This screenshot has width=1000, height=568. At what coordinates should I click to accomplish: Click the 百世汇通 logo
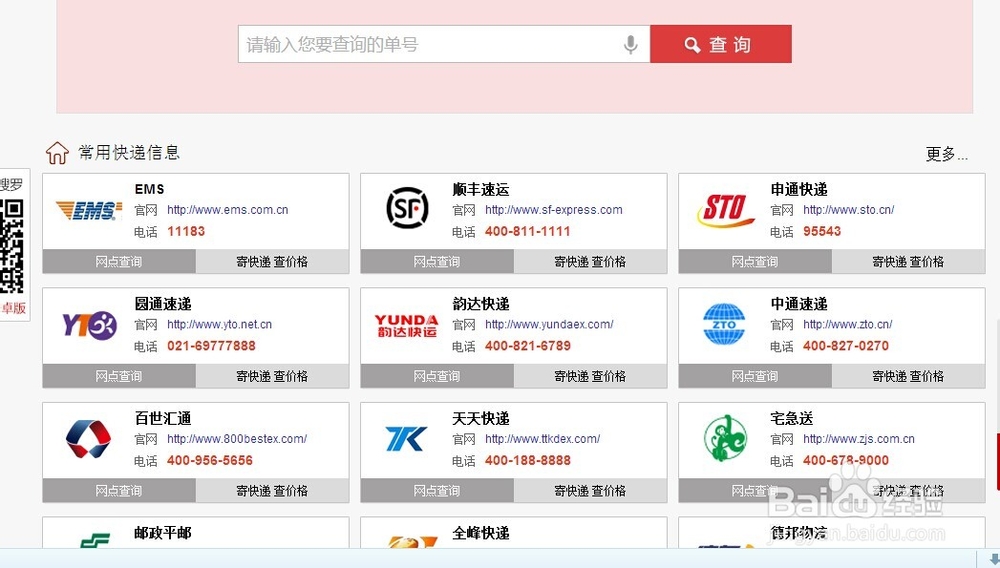pyautogui.click(x=89, y=439)
